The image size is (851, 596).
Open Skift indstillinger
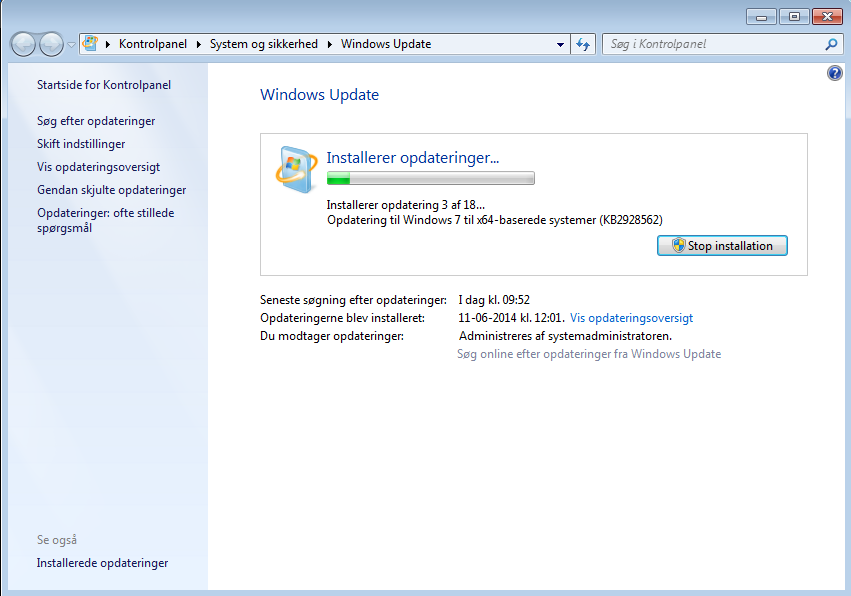pos(81,144)
